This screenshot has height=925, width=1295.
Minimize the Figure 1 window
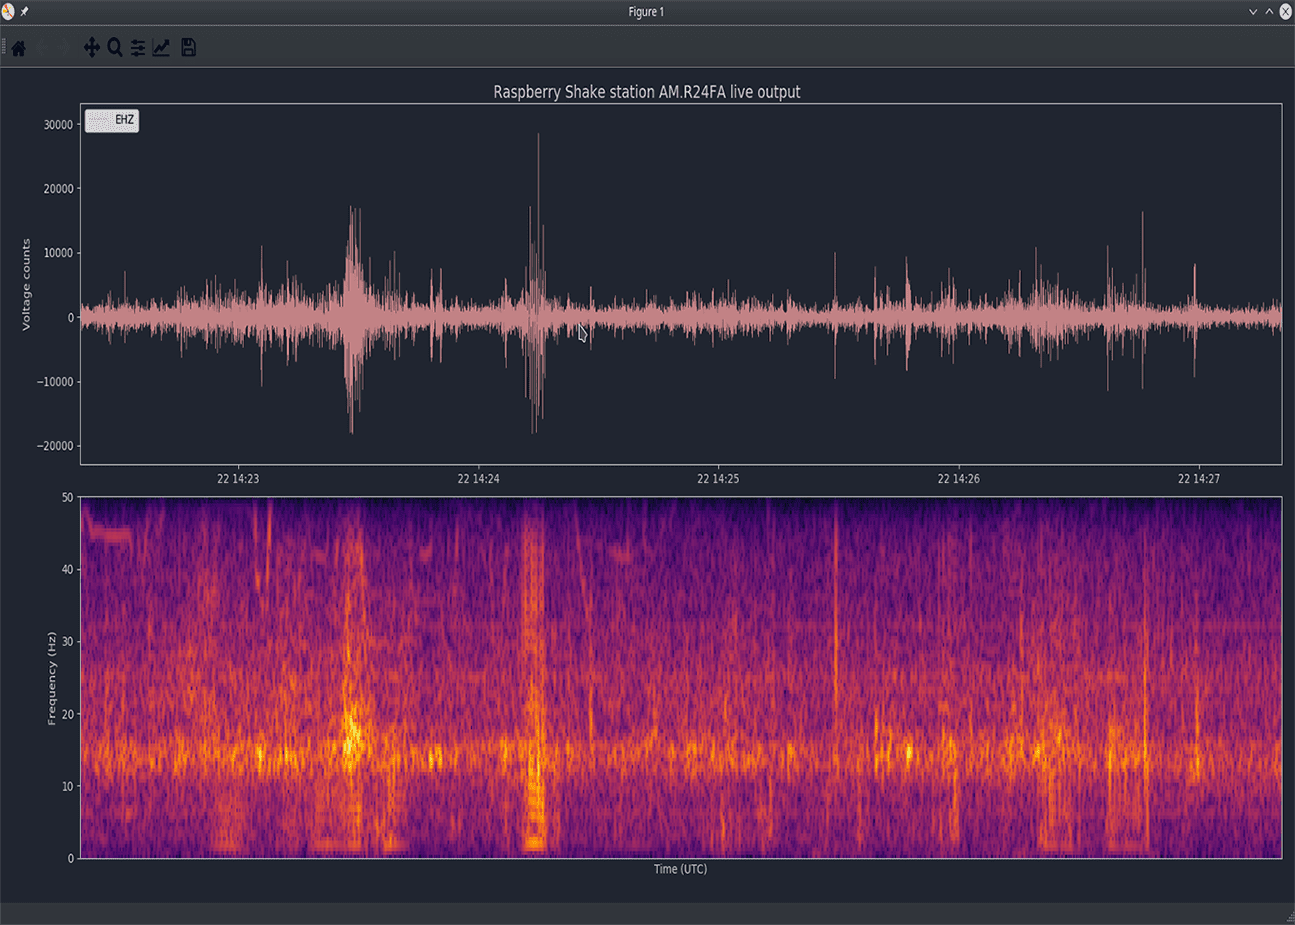click(x=1253, y=12)
